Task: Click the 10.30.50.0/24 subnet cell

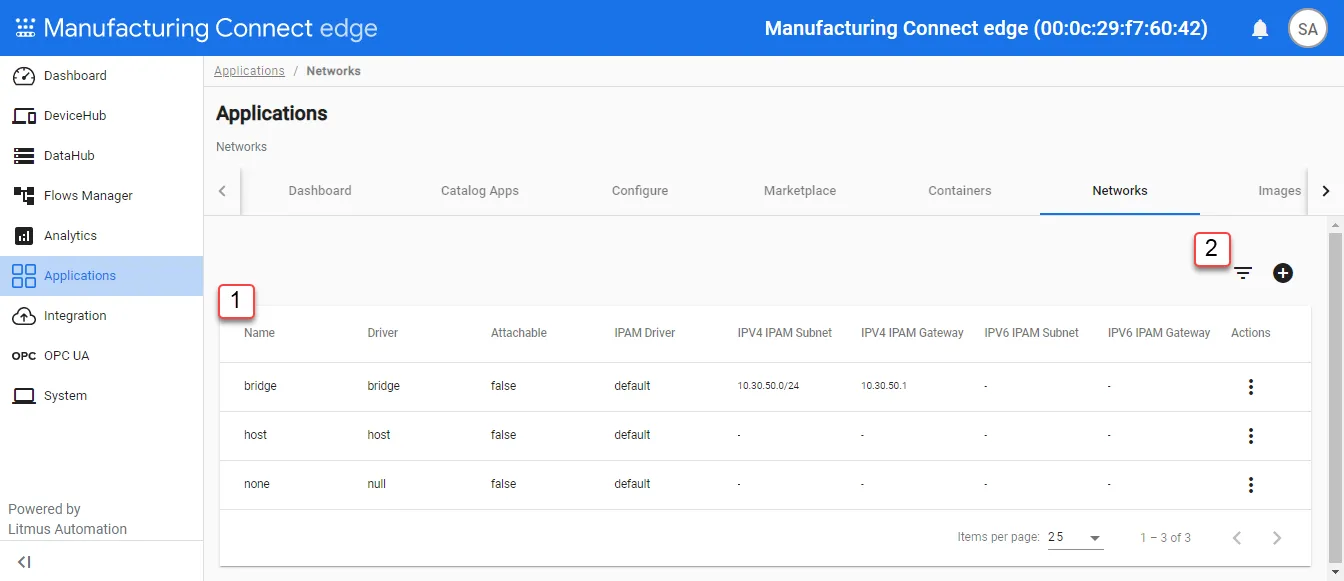Action: tap(769, 386)
